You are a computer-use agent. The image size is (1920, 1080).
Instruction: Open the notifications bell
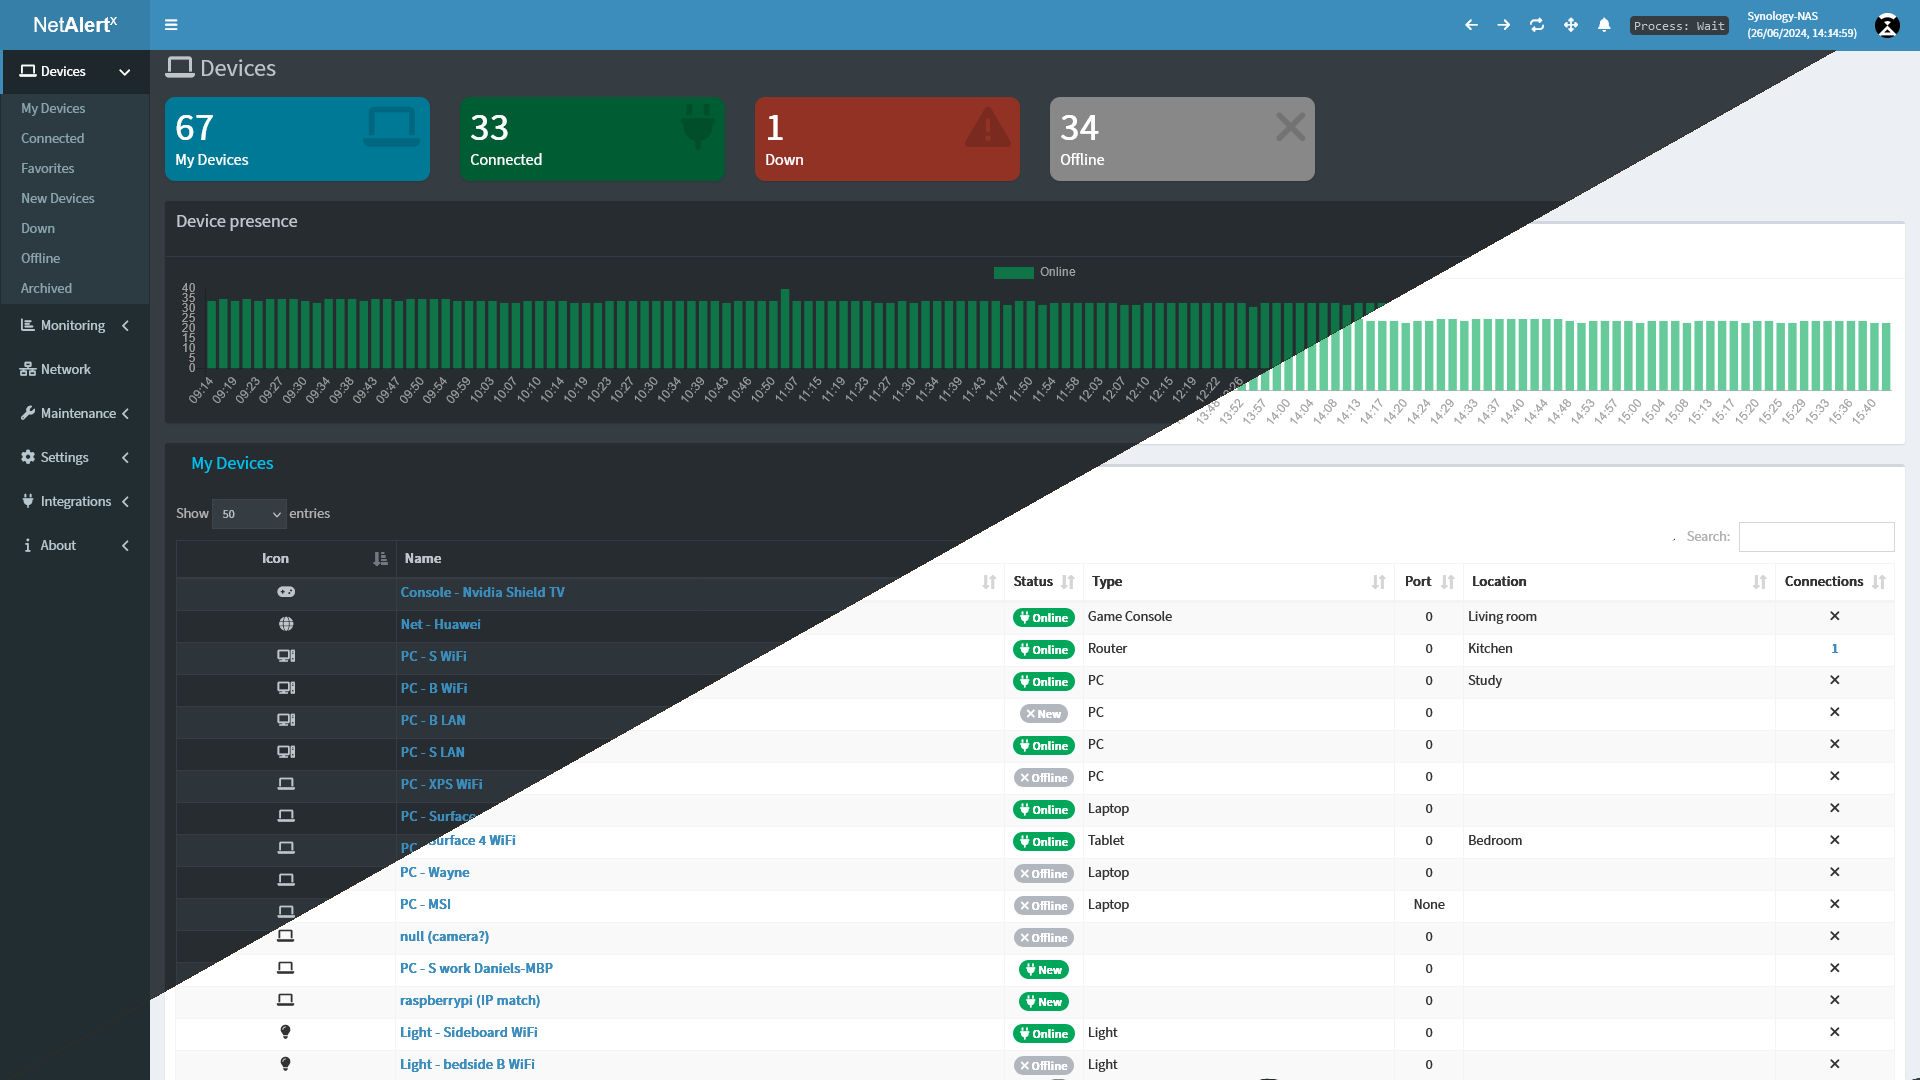pos(1604,25)
